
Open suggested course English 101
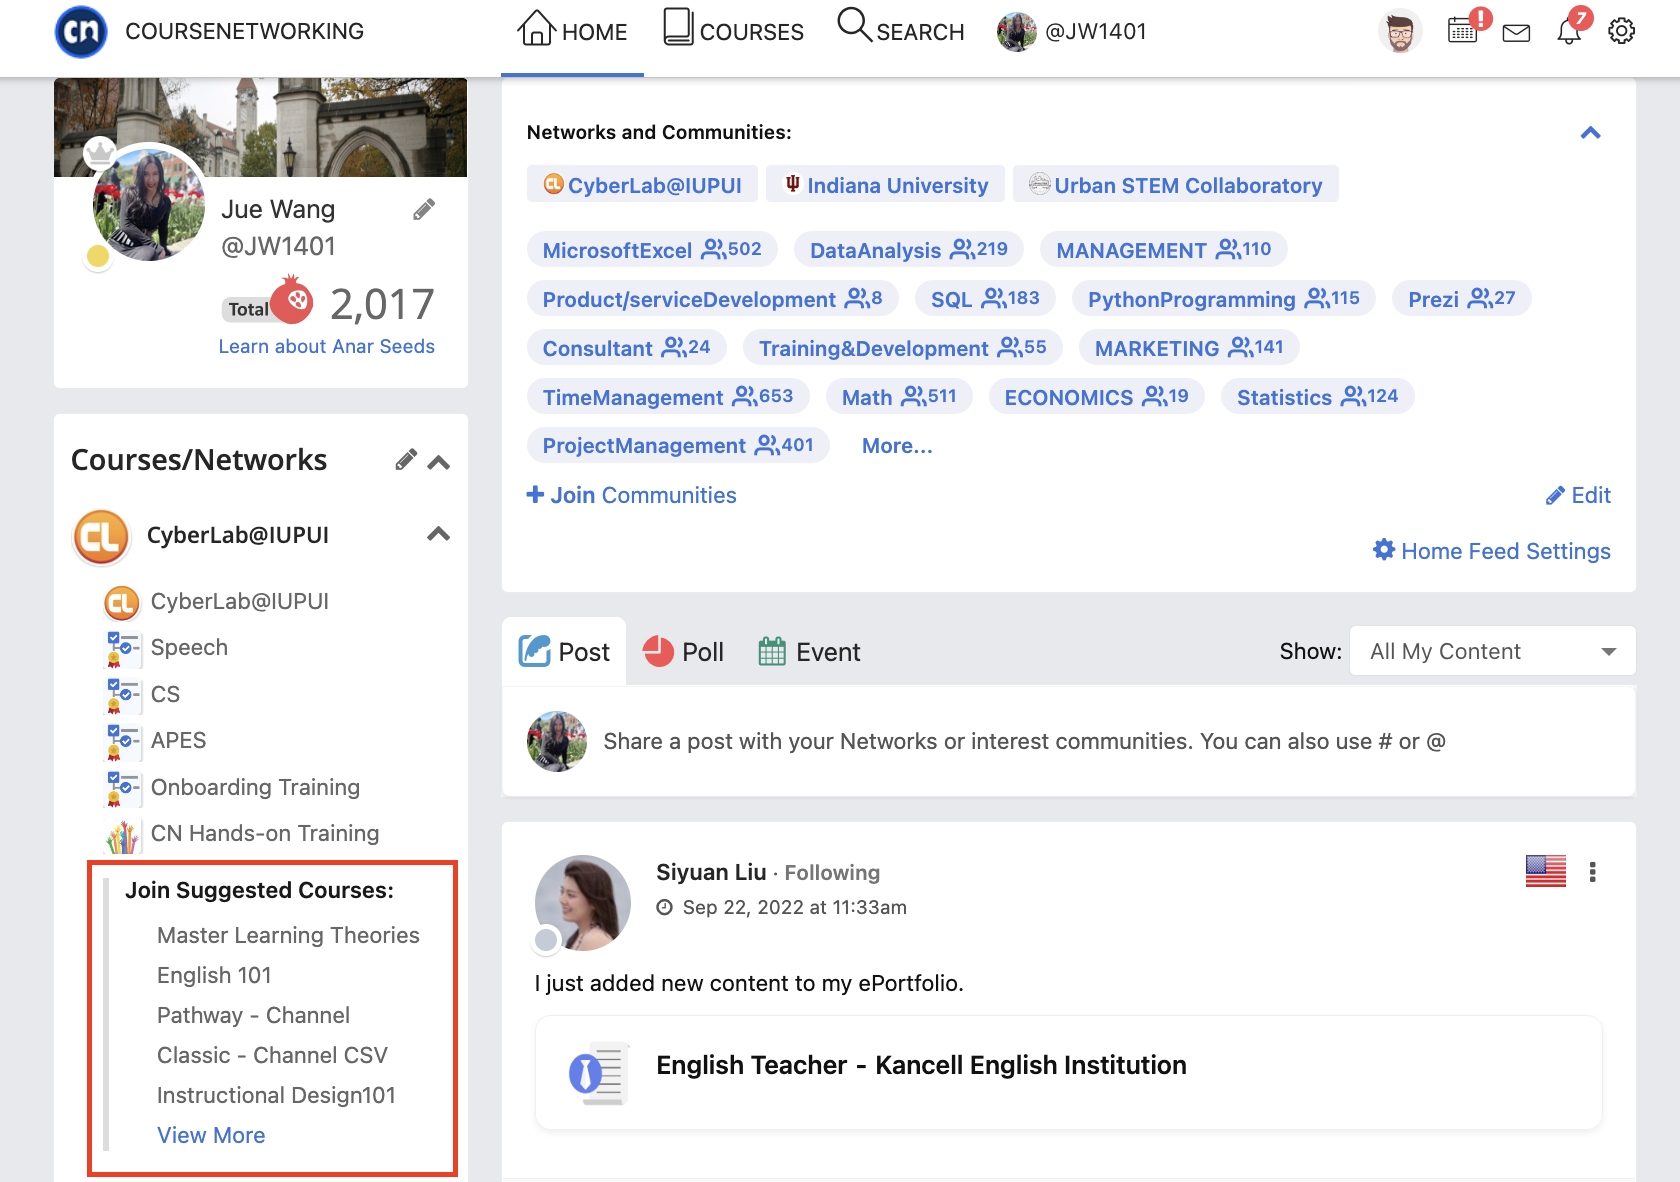point(214,975)
